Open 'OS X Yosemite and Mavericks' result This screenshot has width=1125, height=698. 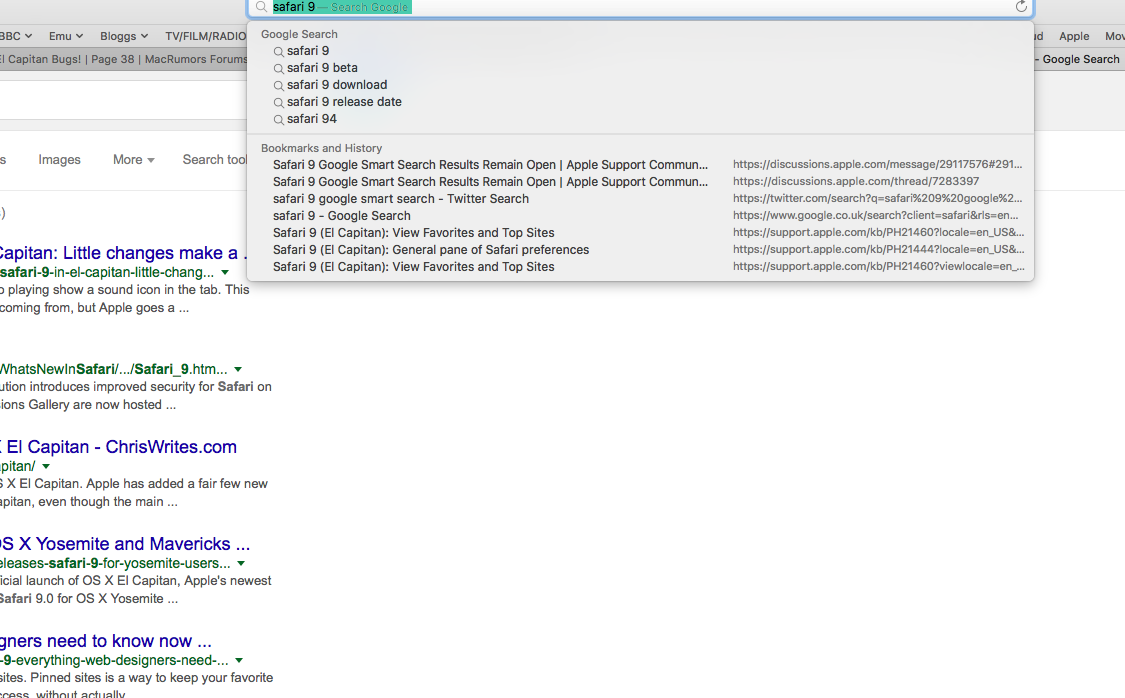[125, 544]
